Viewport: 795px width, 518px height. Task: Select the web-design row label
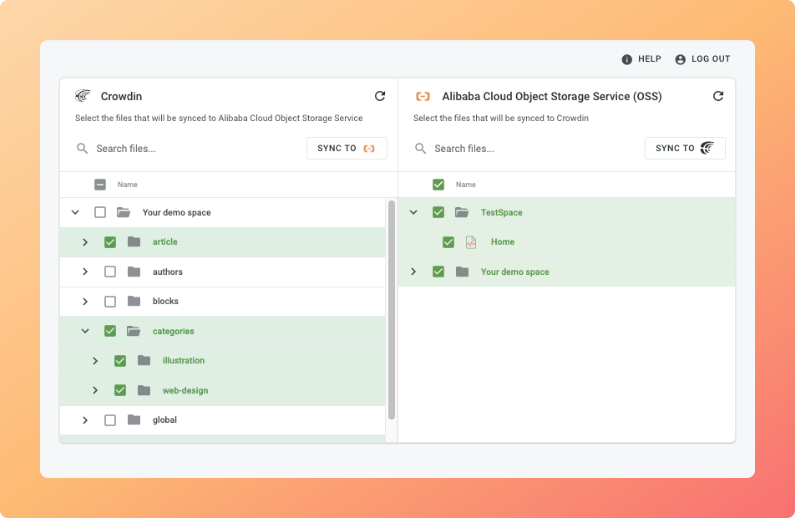click(x=185, y=390)
